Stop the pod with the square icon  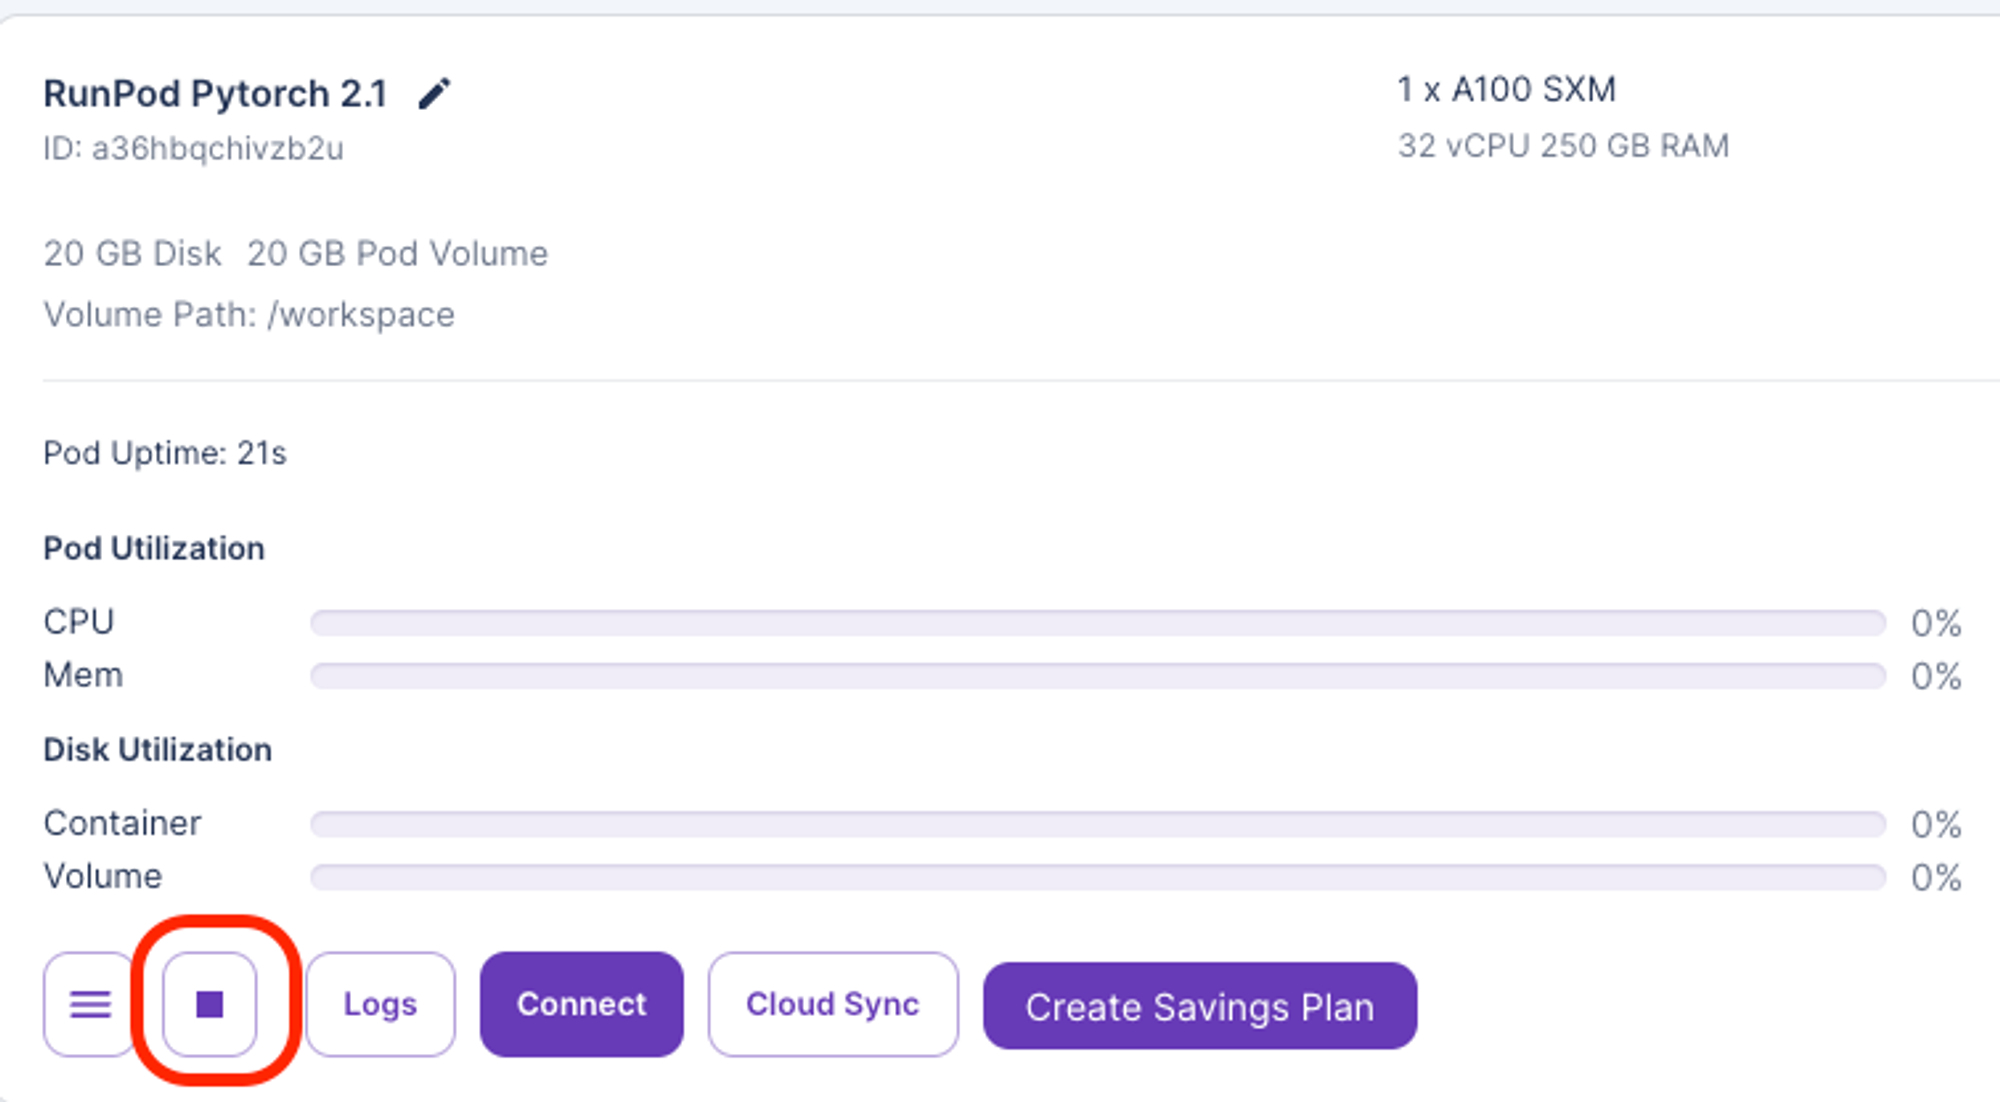pyautogui.click(x=210, y=1004)
